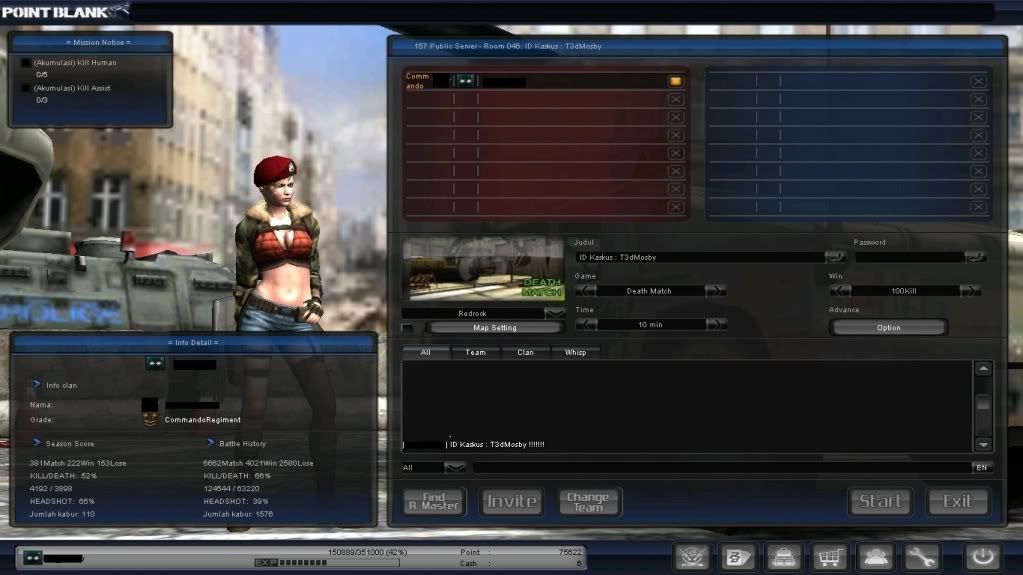
Task: Click the Exit button
Action: tap(957, 501)
